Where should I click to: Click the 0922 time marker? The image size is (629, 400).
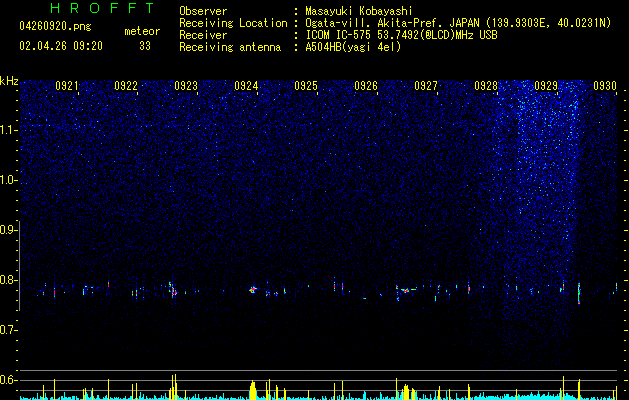click(x=126, y=86)
